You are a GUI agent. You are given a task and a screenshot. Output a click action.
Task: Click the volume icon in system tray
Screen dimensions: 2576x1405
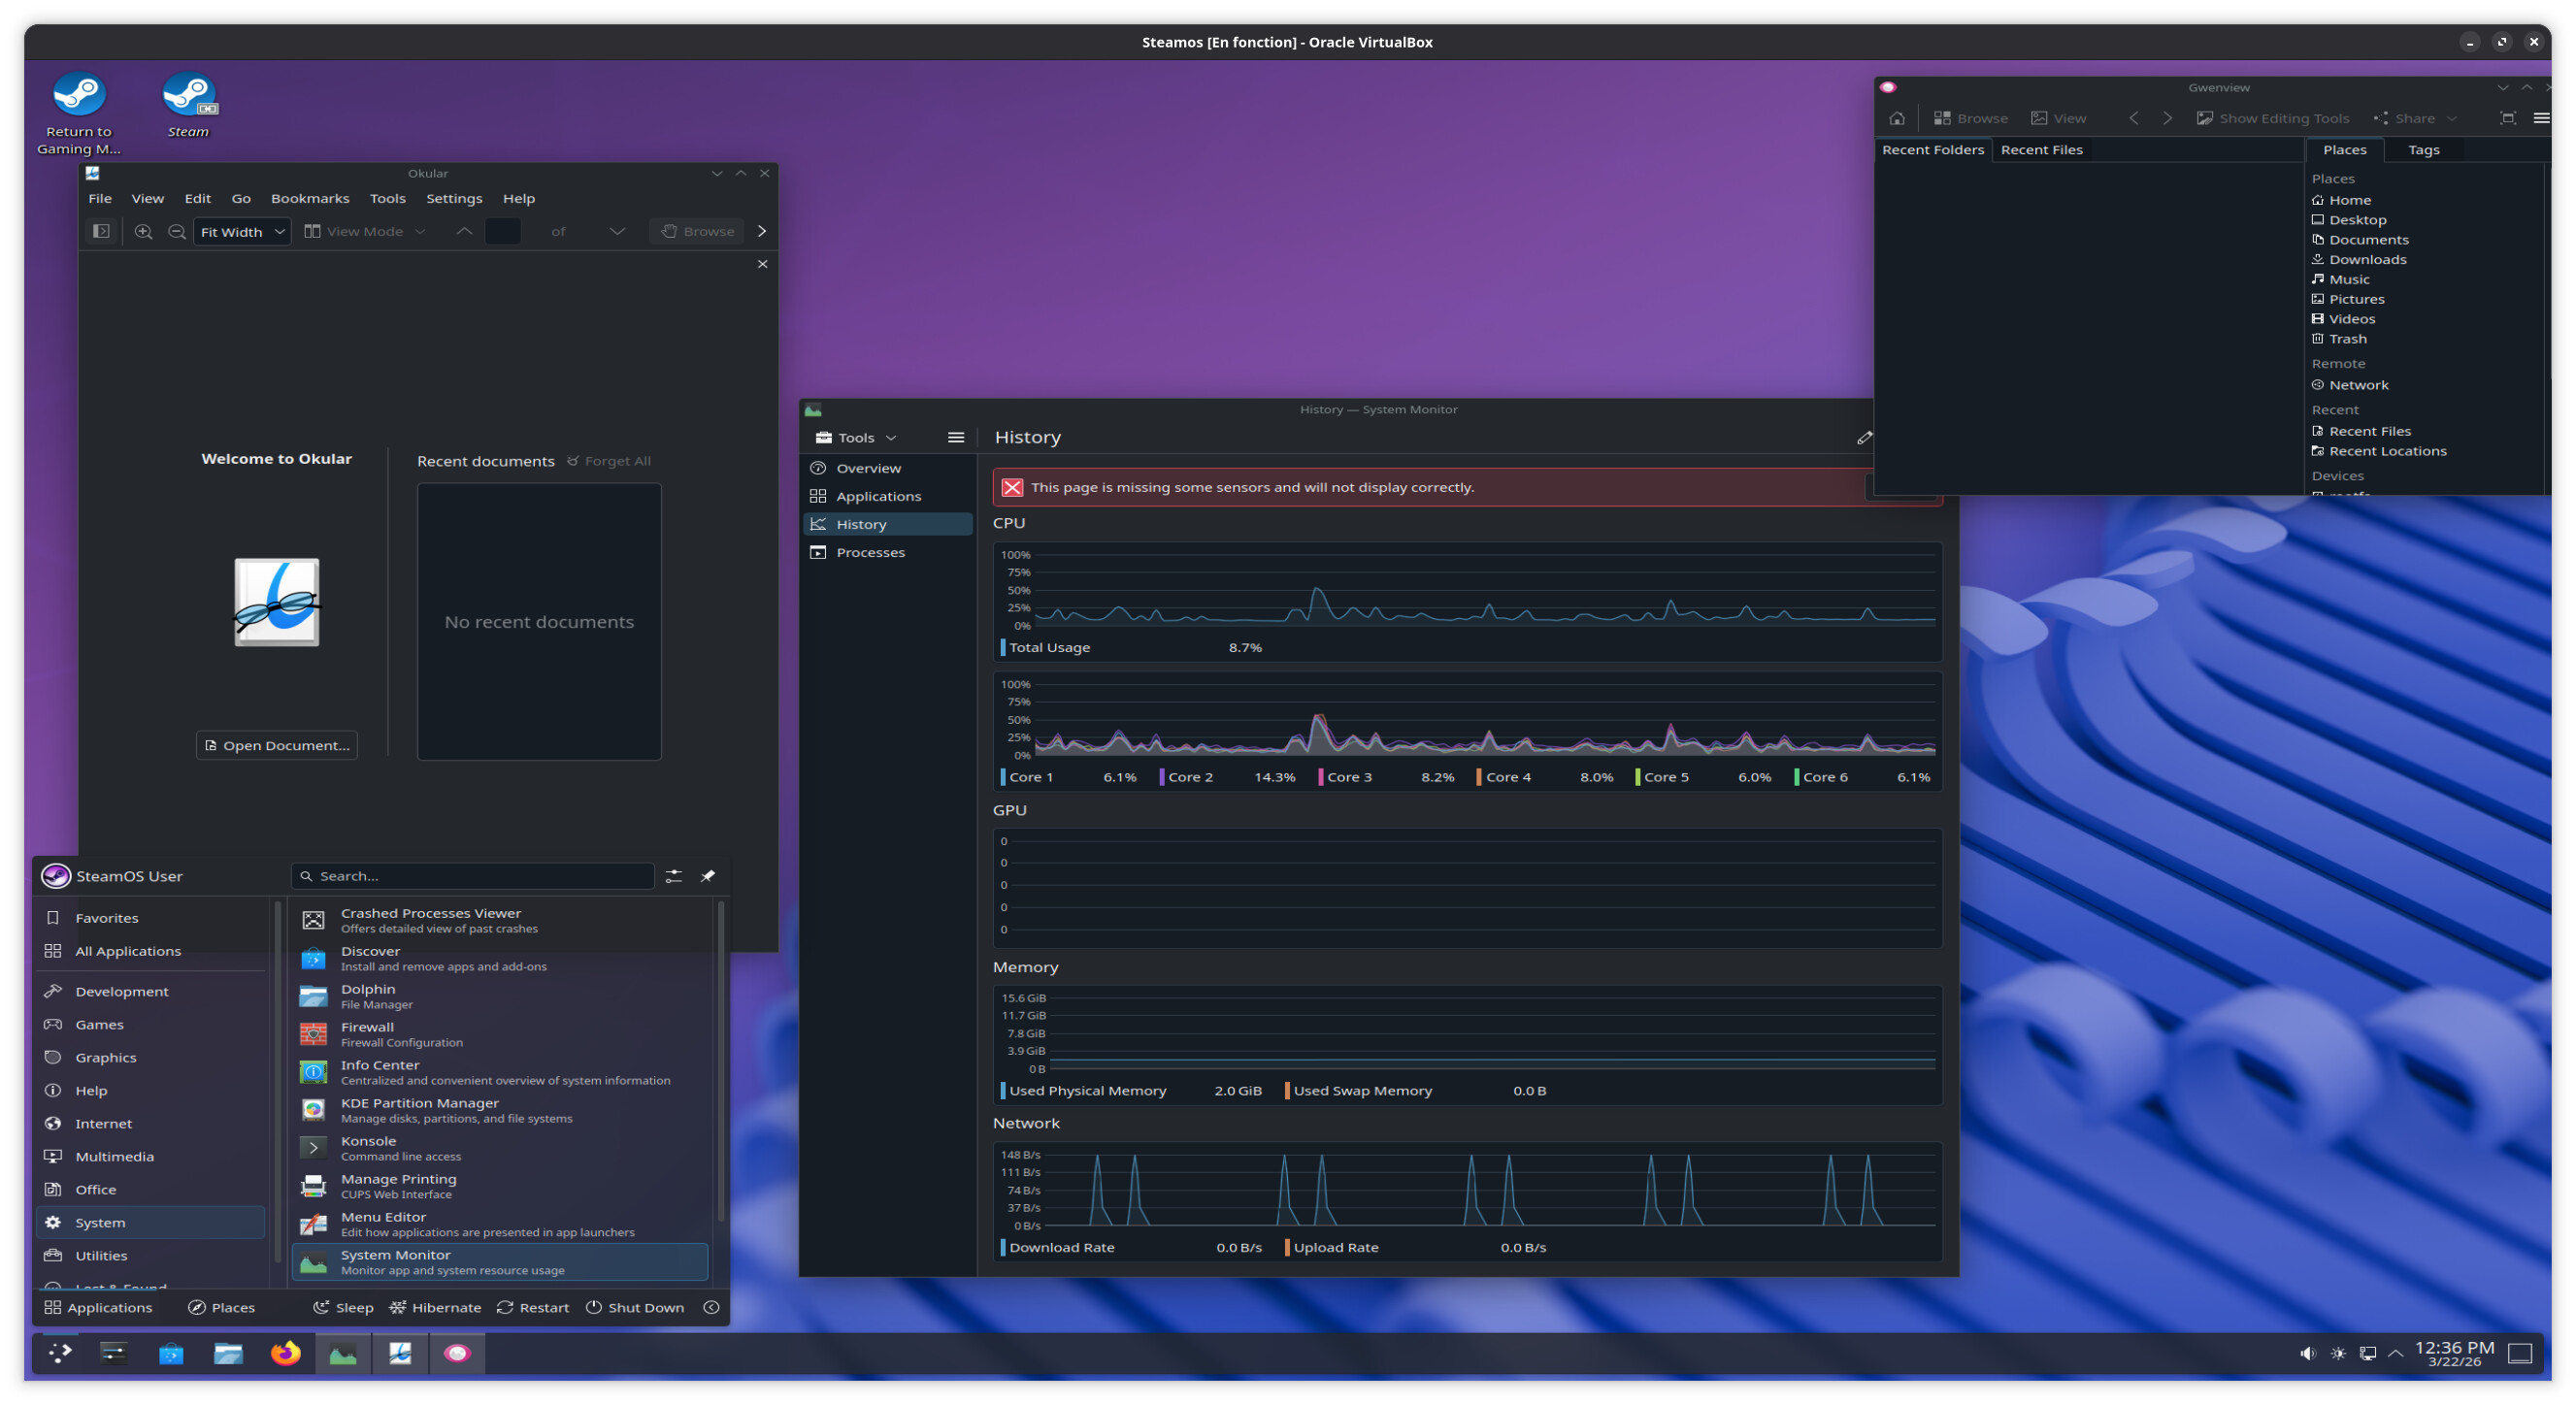click(x=2307, y=1353)
